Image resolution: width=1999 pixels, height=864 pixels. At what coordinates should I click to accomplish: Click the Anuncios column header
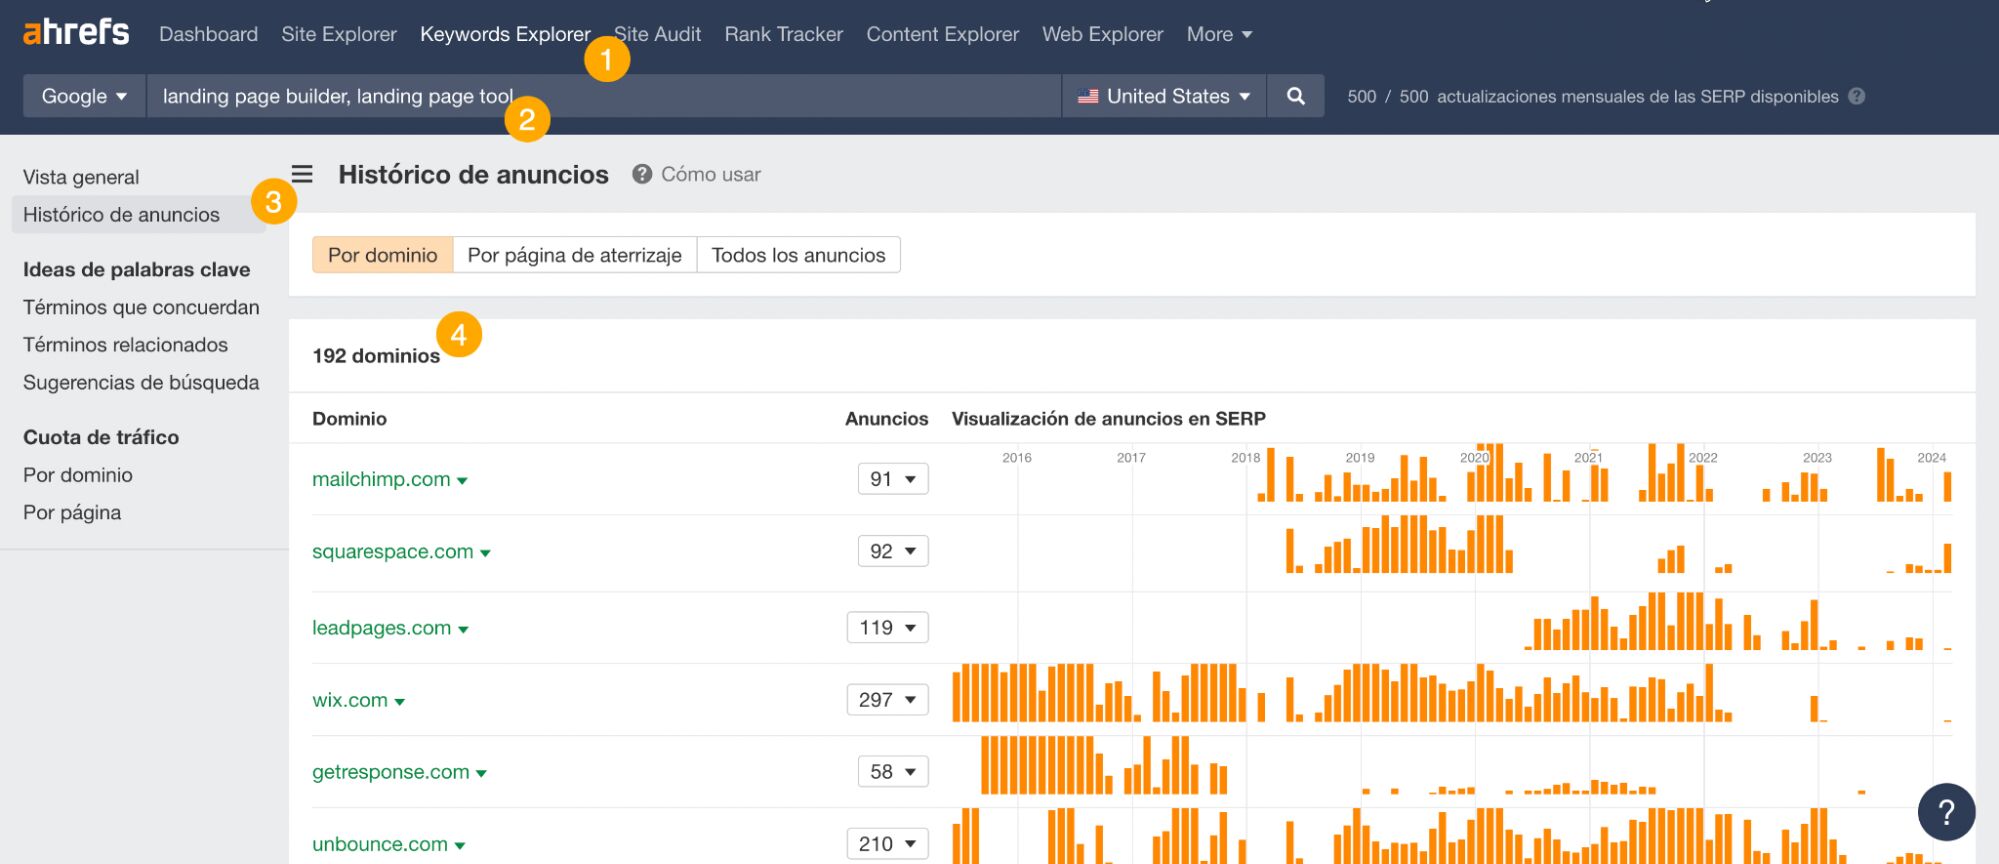[886, 419]
